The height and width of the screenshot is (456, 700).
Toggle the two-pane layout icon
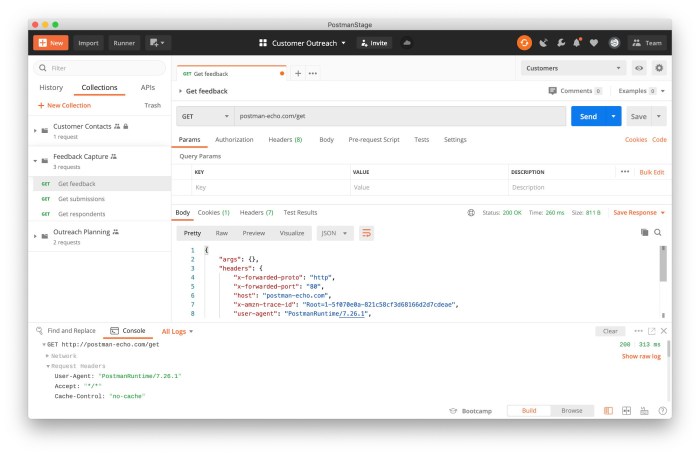click(608, 410)
